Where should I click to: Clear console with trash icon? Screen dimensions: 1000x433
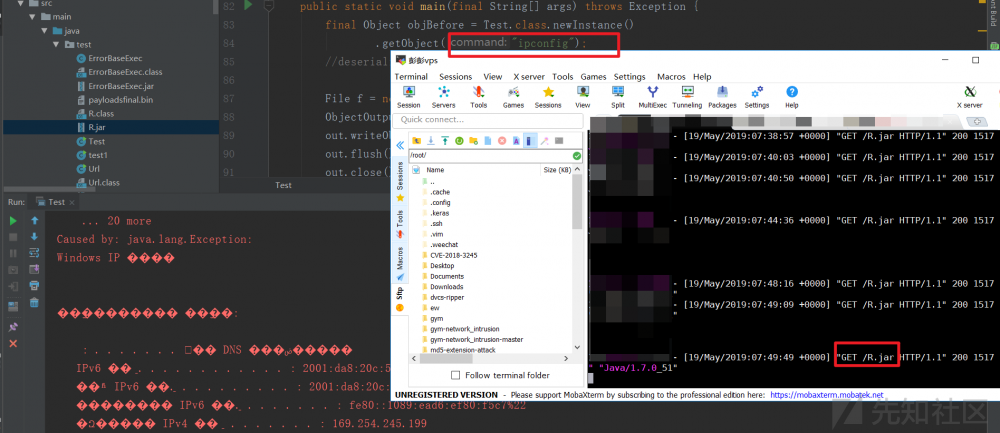tap(35, 302)
